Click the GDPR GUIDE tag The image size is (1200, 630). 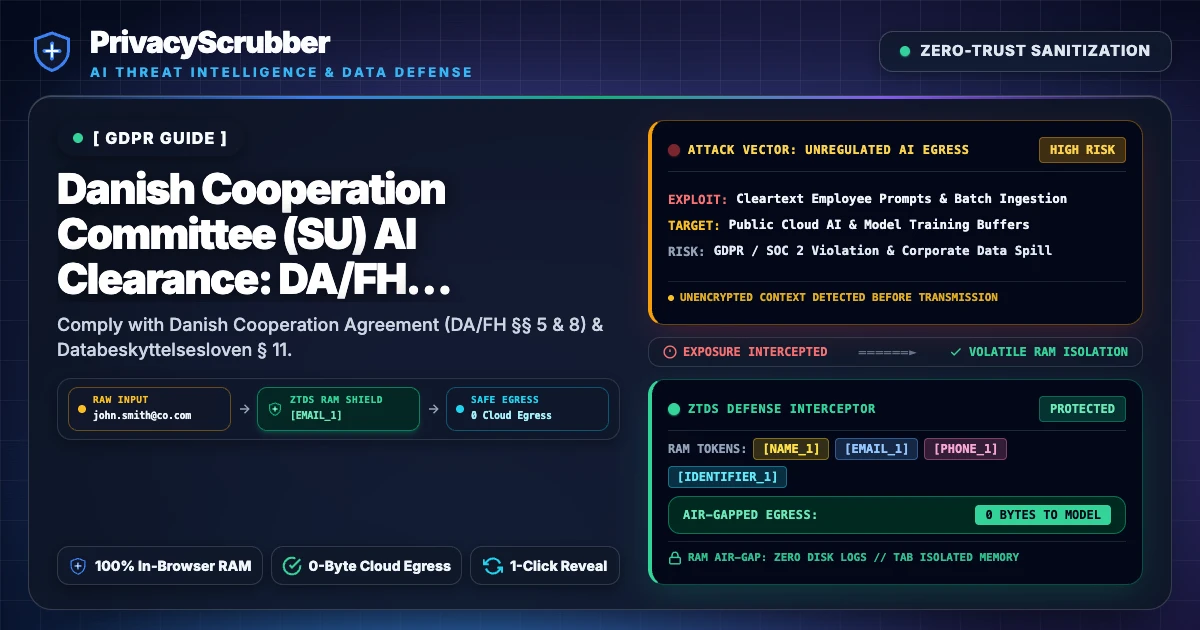click(x=150, y=138)
